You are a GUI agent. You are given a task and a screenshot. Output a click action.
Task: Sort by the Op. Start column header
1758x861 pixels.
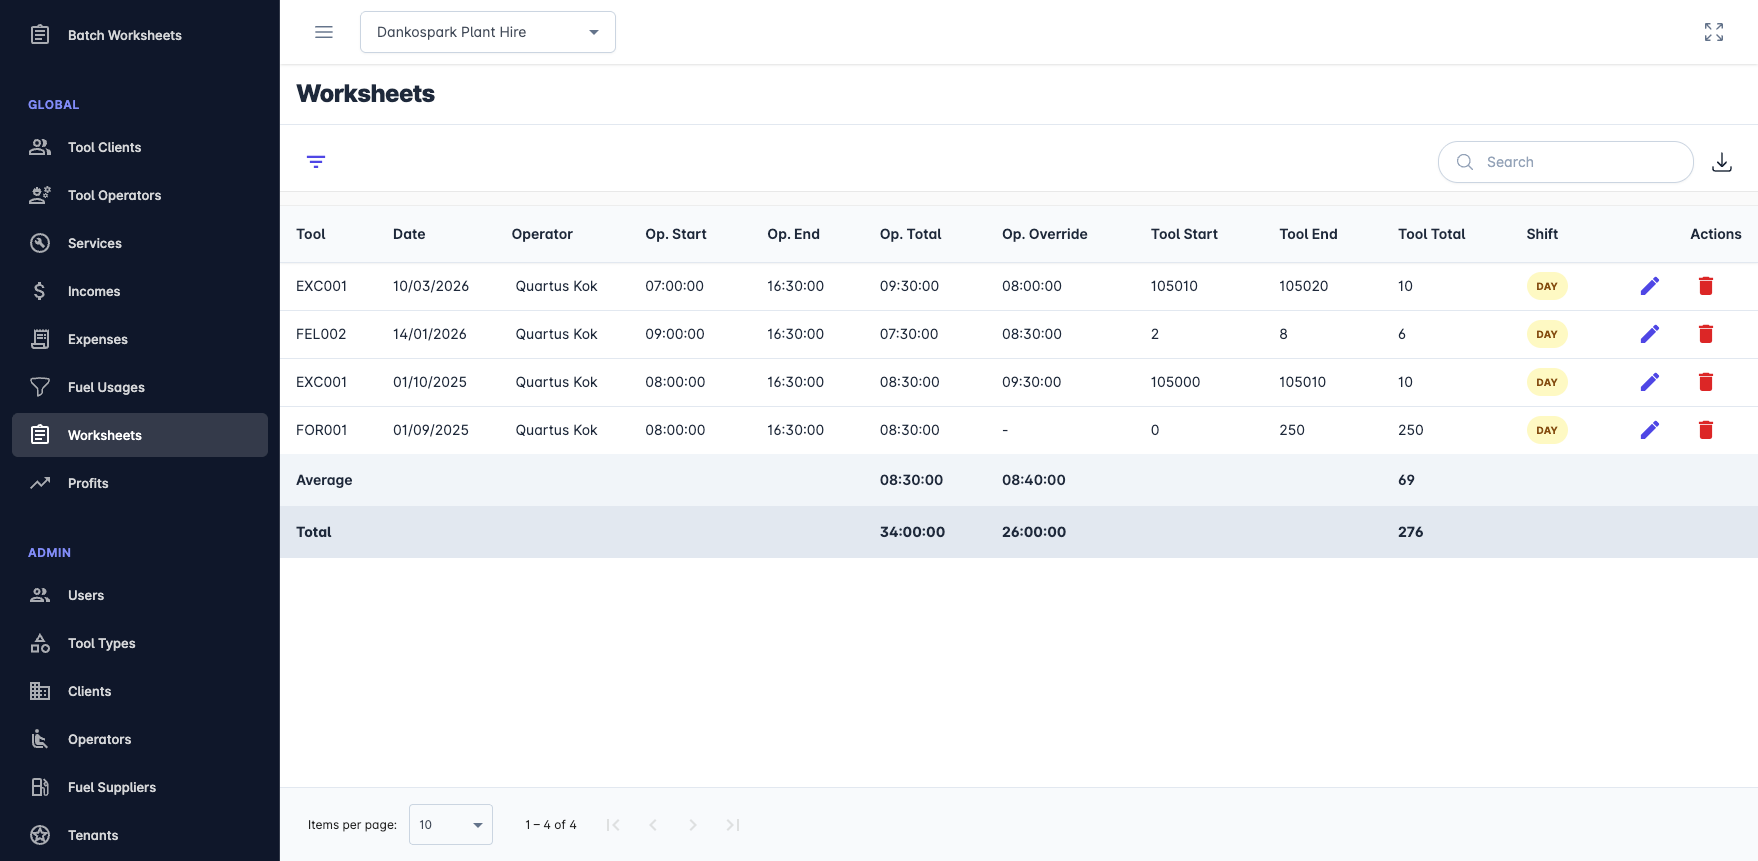click(x=676, y=234)
